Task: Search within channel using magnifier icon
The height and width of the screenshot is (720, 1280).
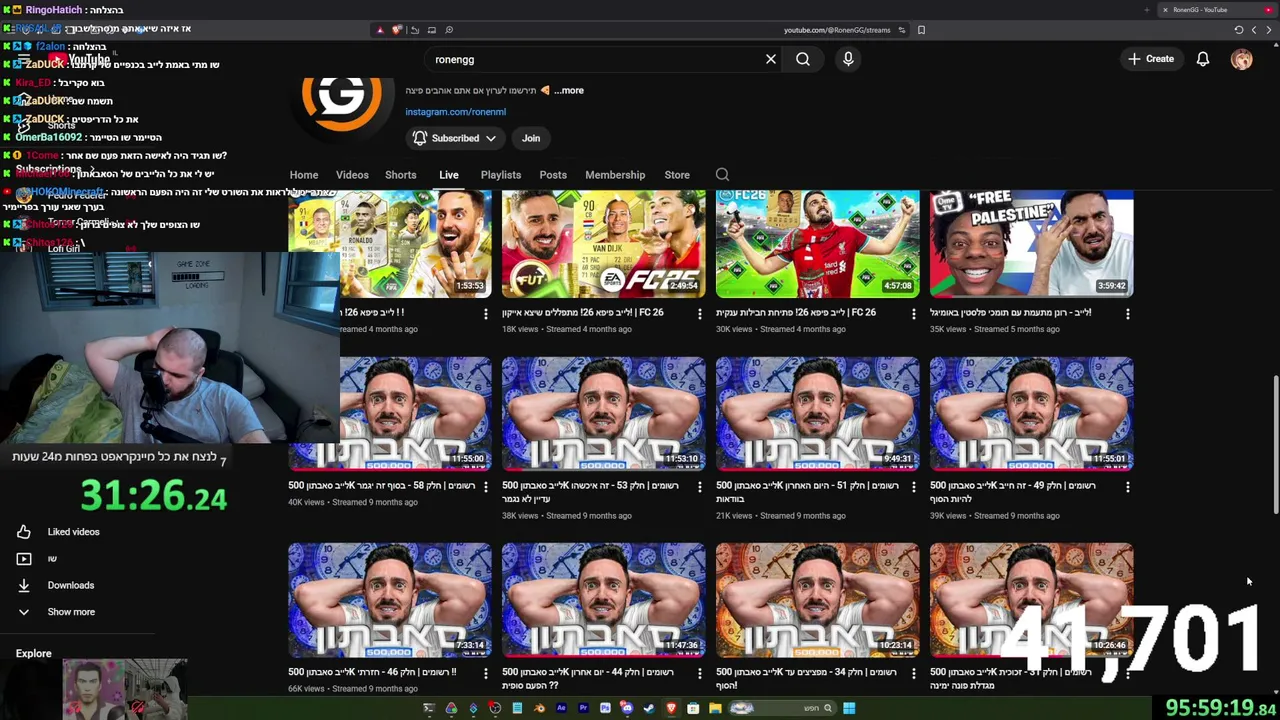Action: pyautogui.click(x=722, y=175)
